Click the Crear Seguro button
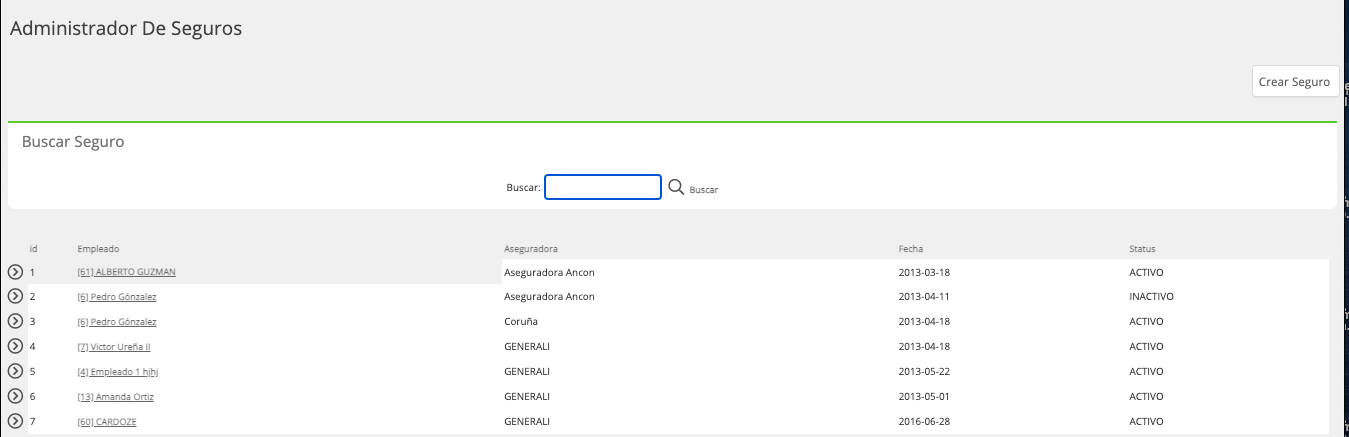The height and width of the screenshot is (437, 1349). pyautogui.click(x=1295, y=82)
